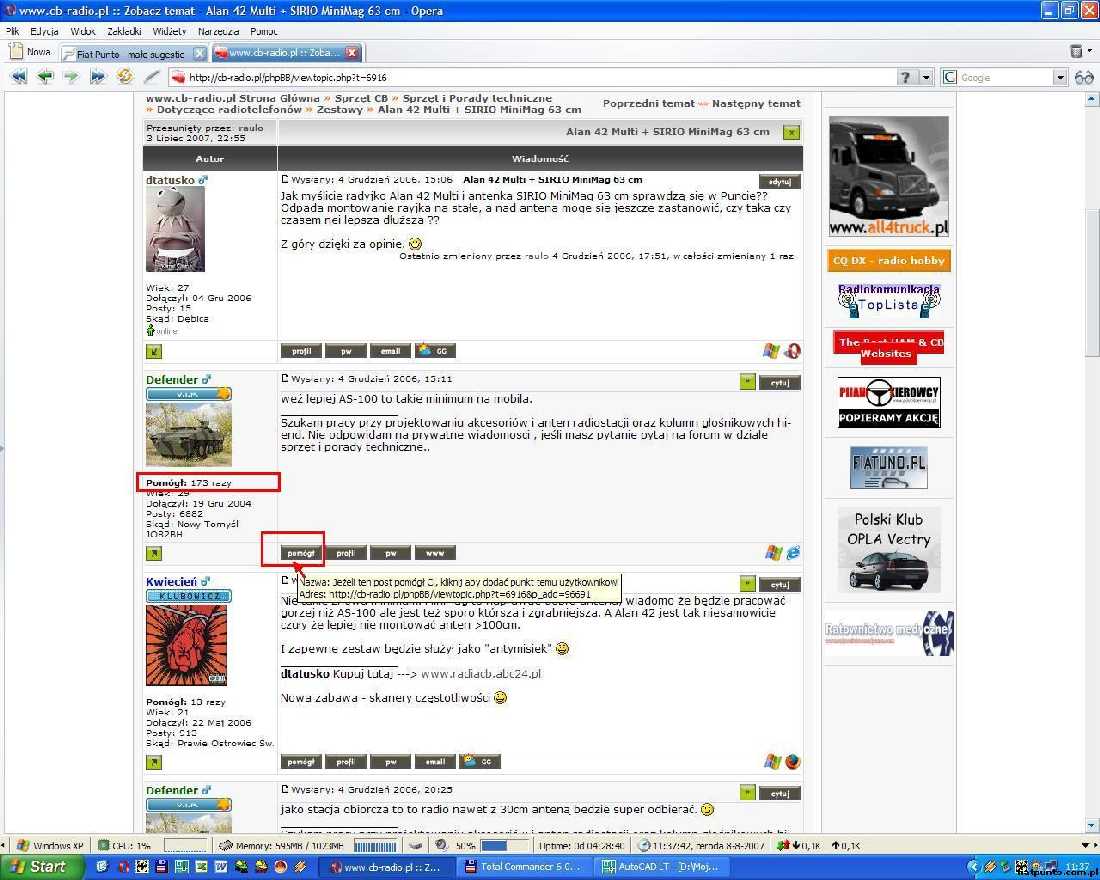
Task: Switch to the Fiat Punto tab
Action: tap(130, 53)
